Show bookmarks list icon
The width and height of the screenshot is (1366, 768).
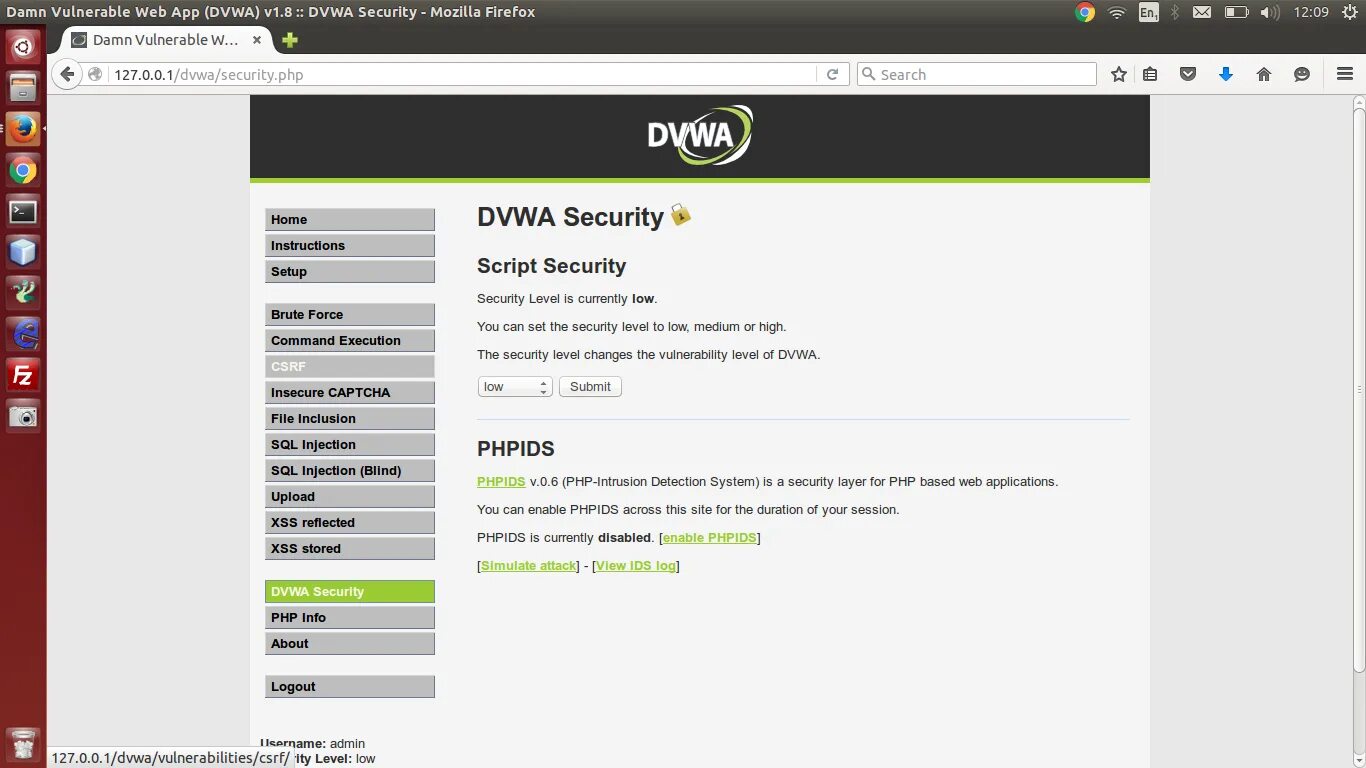(1150, 74)
